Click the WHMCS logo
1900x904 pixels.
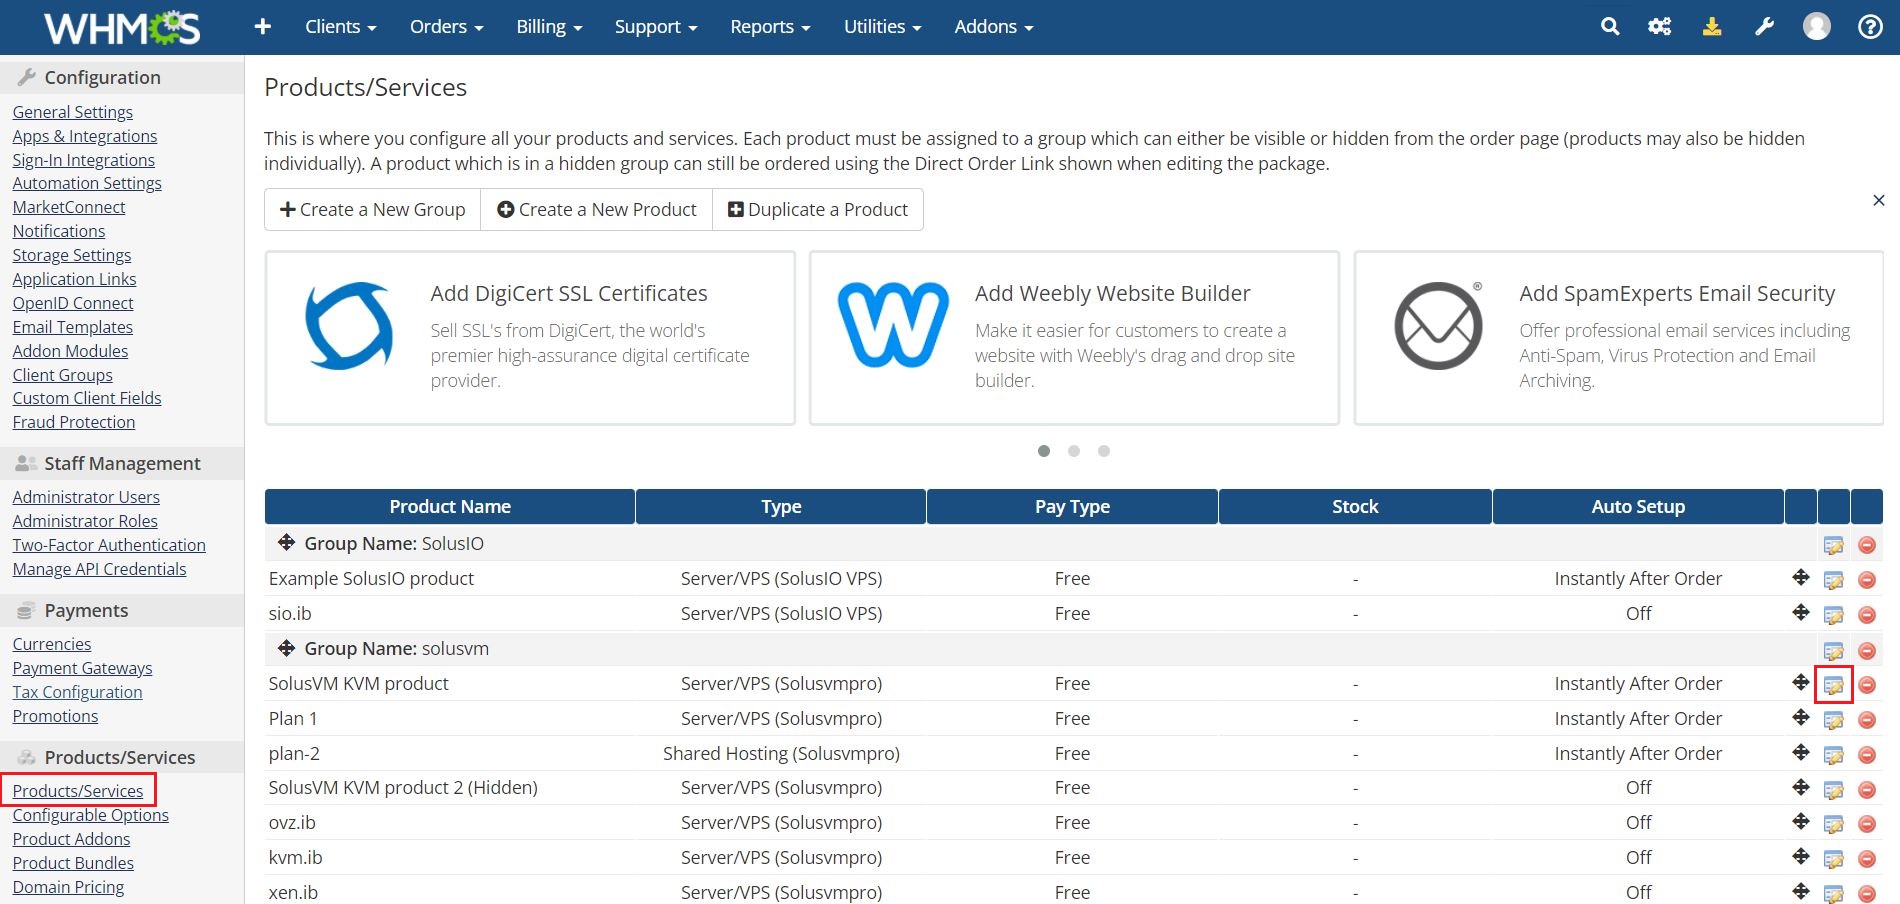(122, 27)
